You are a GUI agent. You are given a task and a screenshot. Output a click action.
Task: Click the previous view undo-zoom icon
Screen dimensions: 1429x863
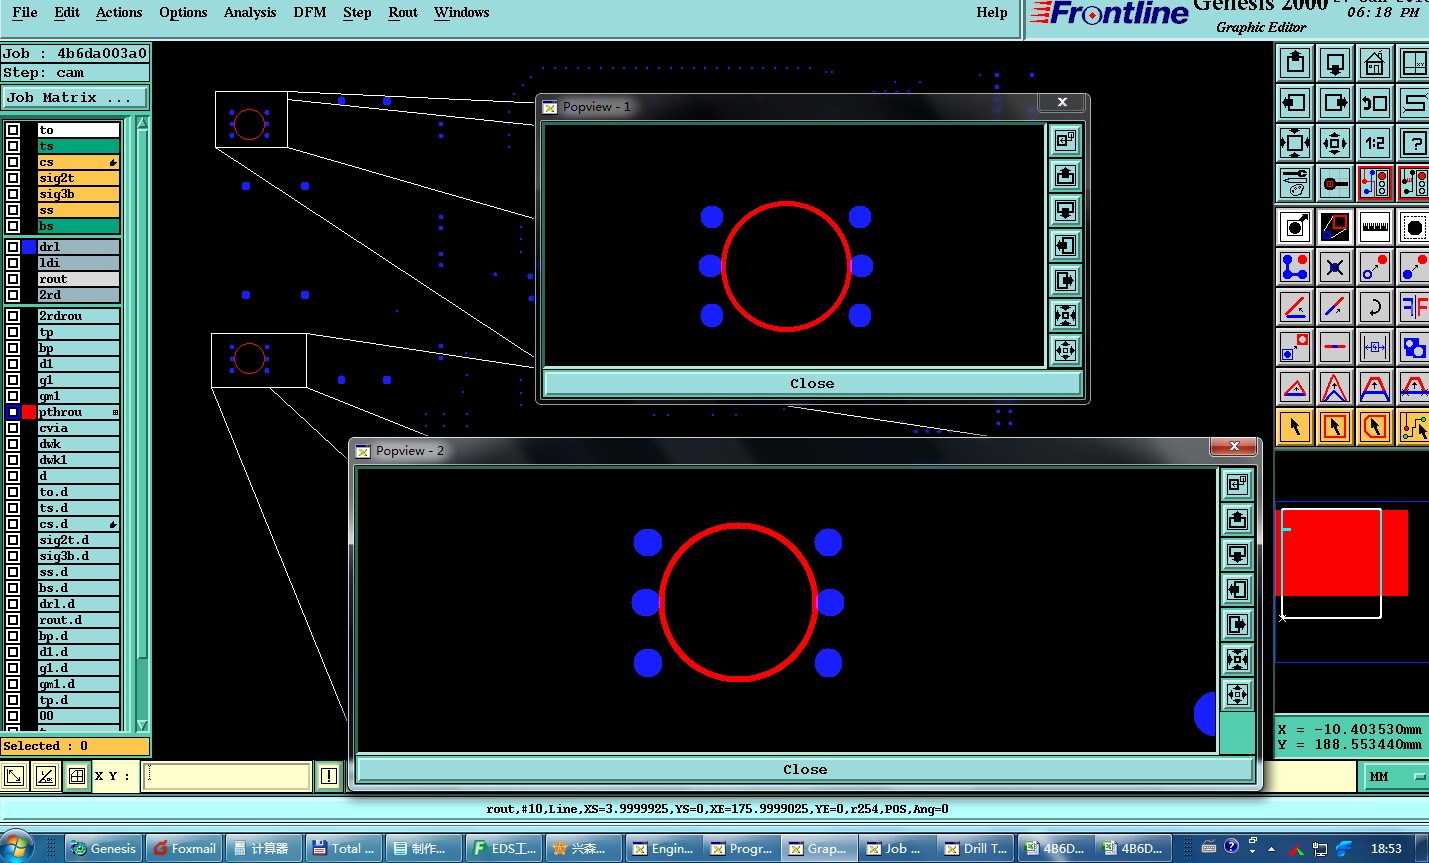point(1375,103)
